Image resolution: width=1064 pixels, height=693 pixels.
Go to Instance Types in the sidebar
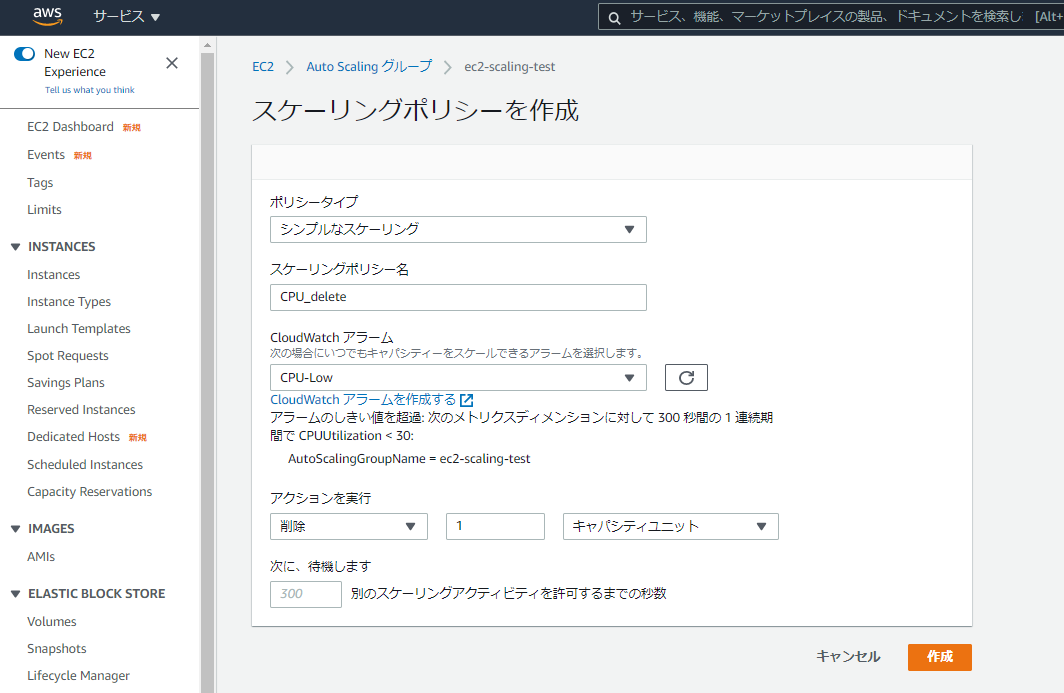coord(69,301)
